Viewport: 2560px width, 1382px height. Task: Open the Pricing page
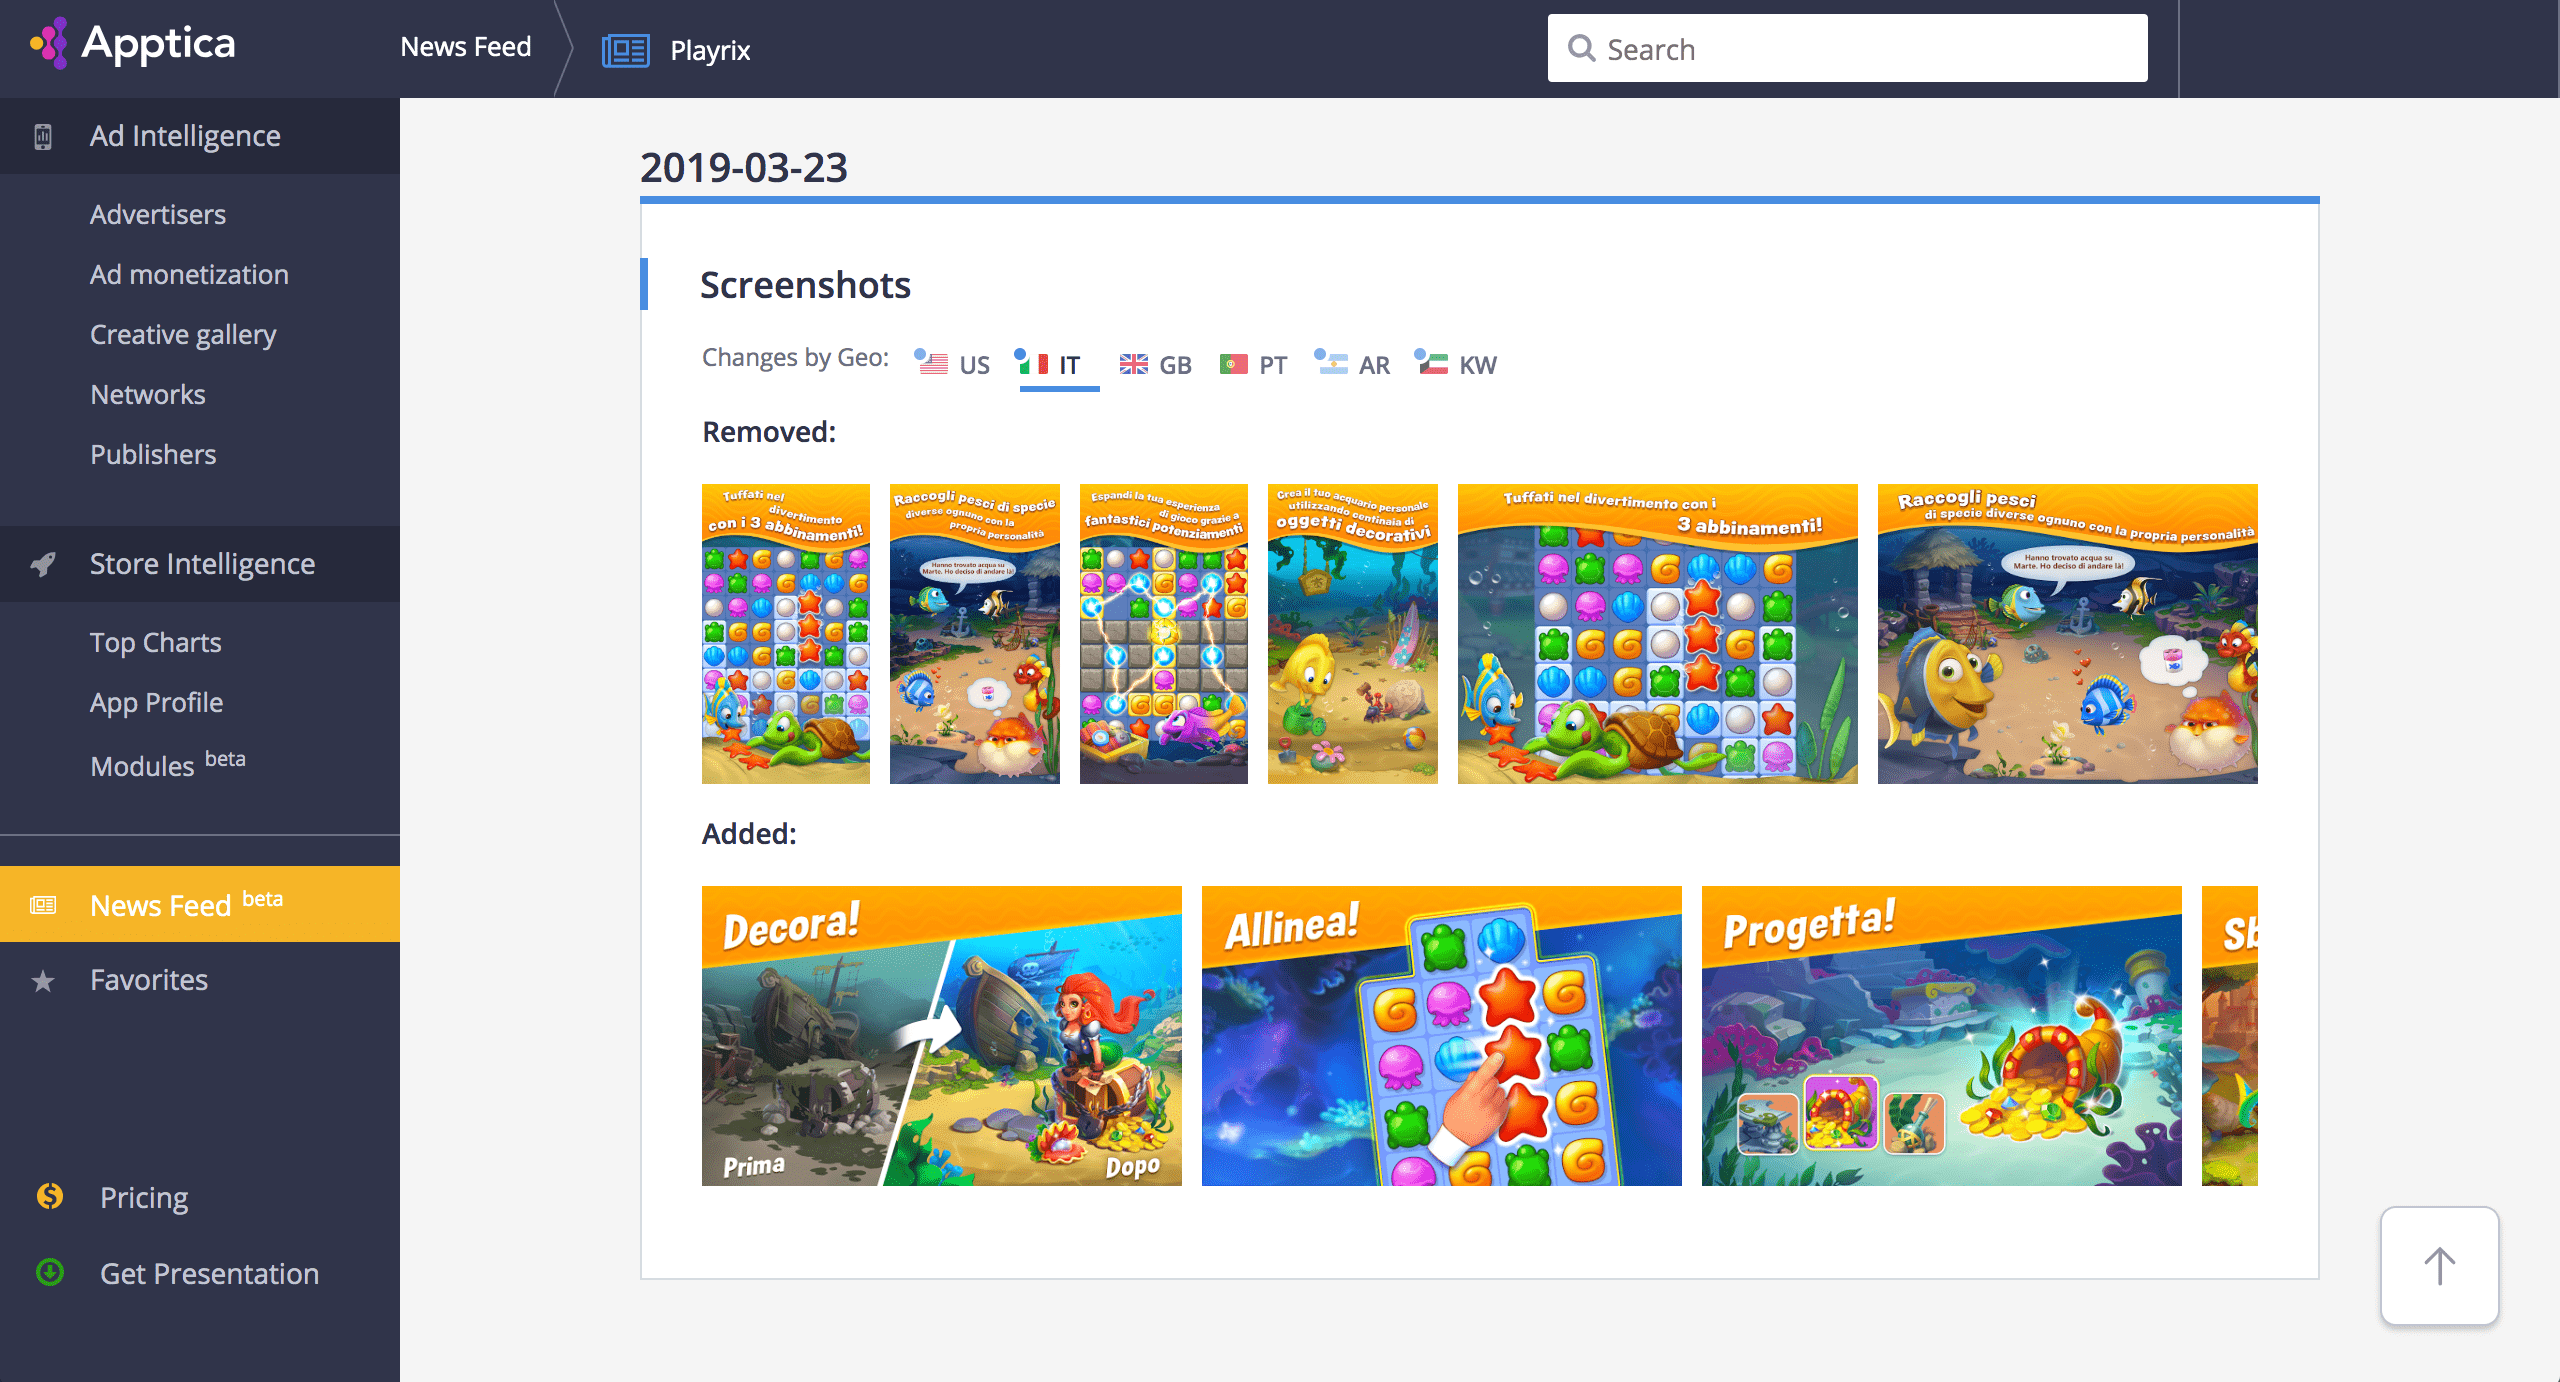[144, 1197]
